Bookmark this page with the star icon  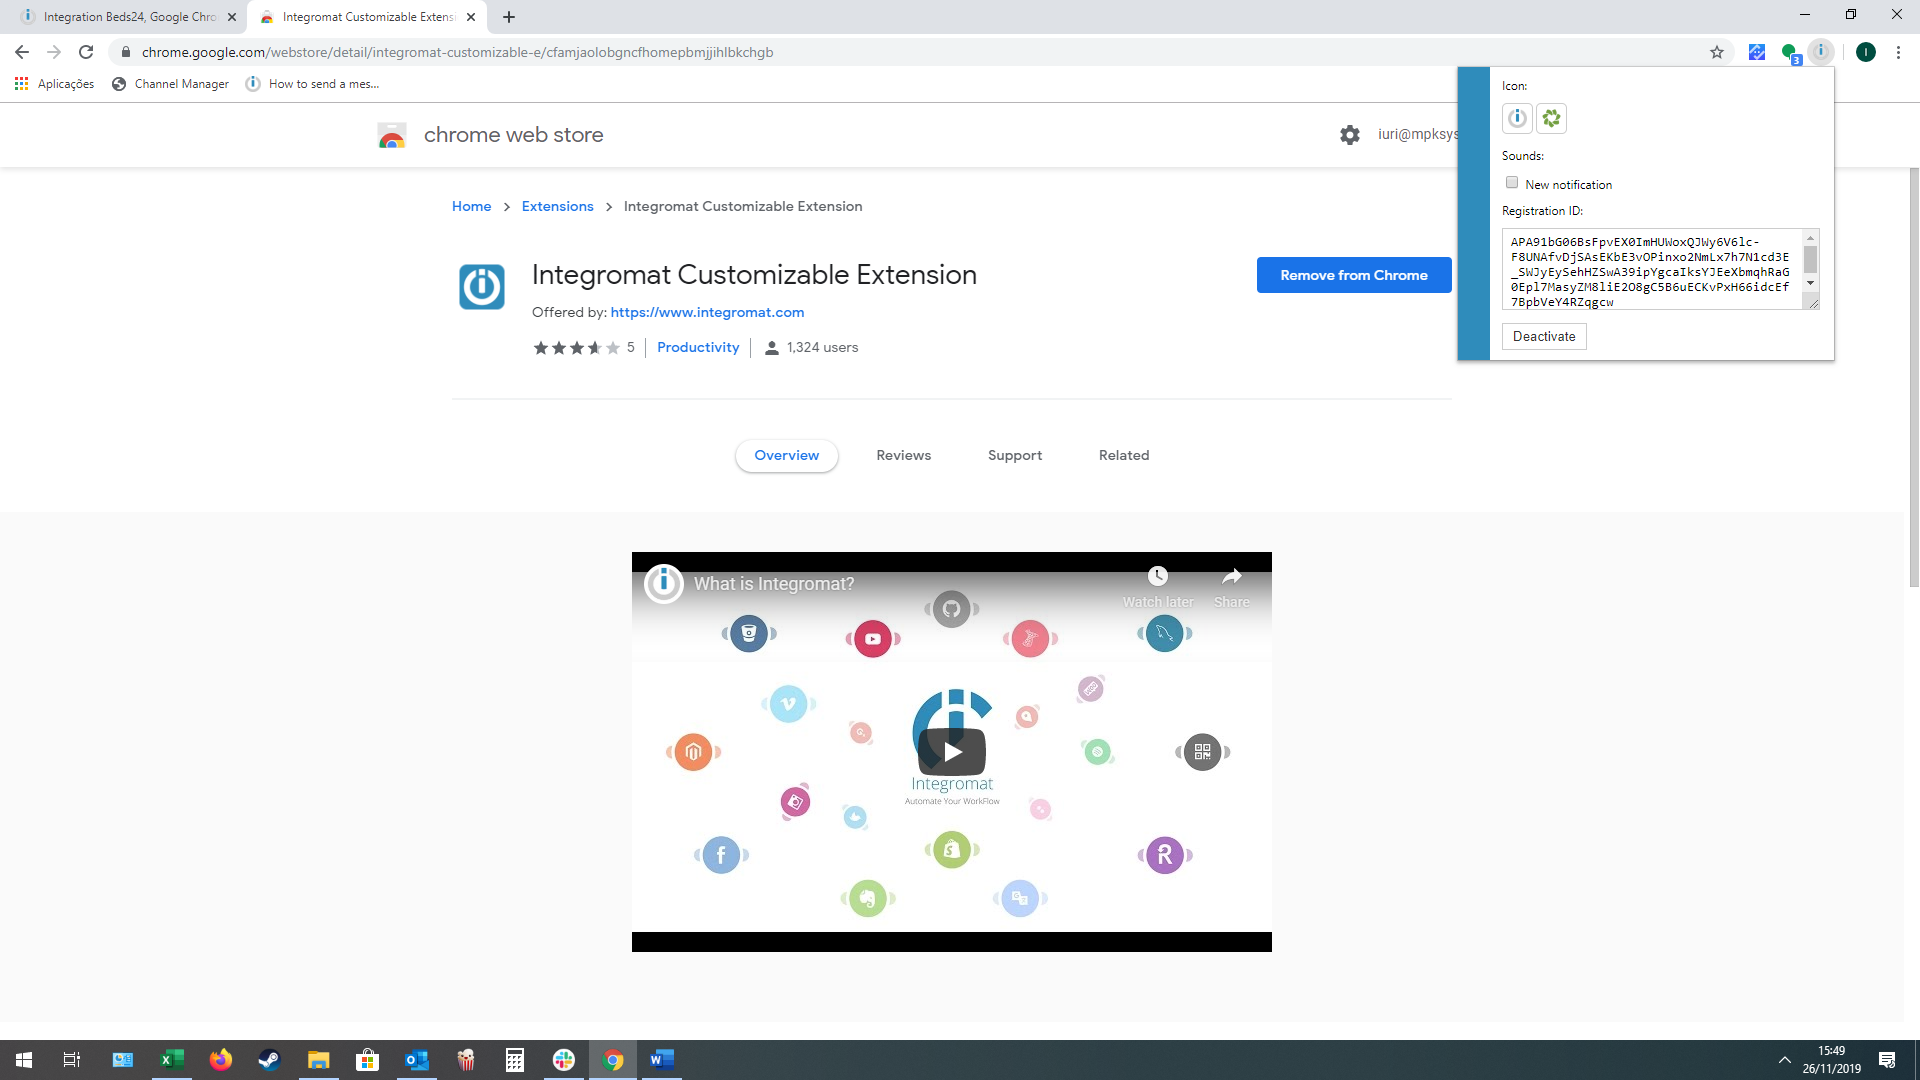pyautogui.click(x=1716, y=52)
